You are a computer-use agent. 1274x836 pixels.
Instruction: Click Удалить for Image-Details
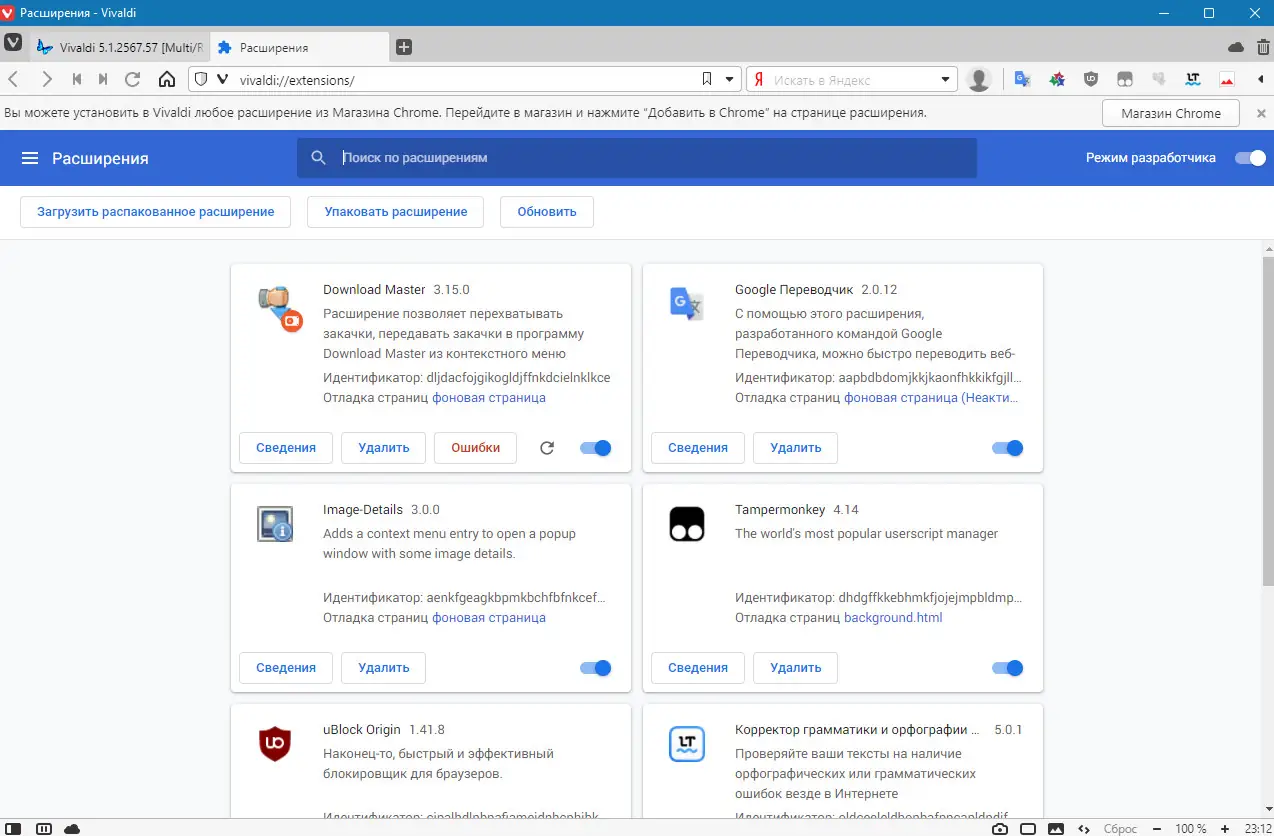(x=384, y=668)
